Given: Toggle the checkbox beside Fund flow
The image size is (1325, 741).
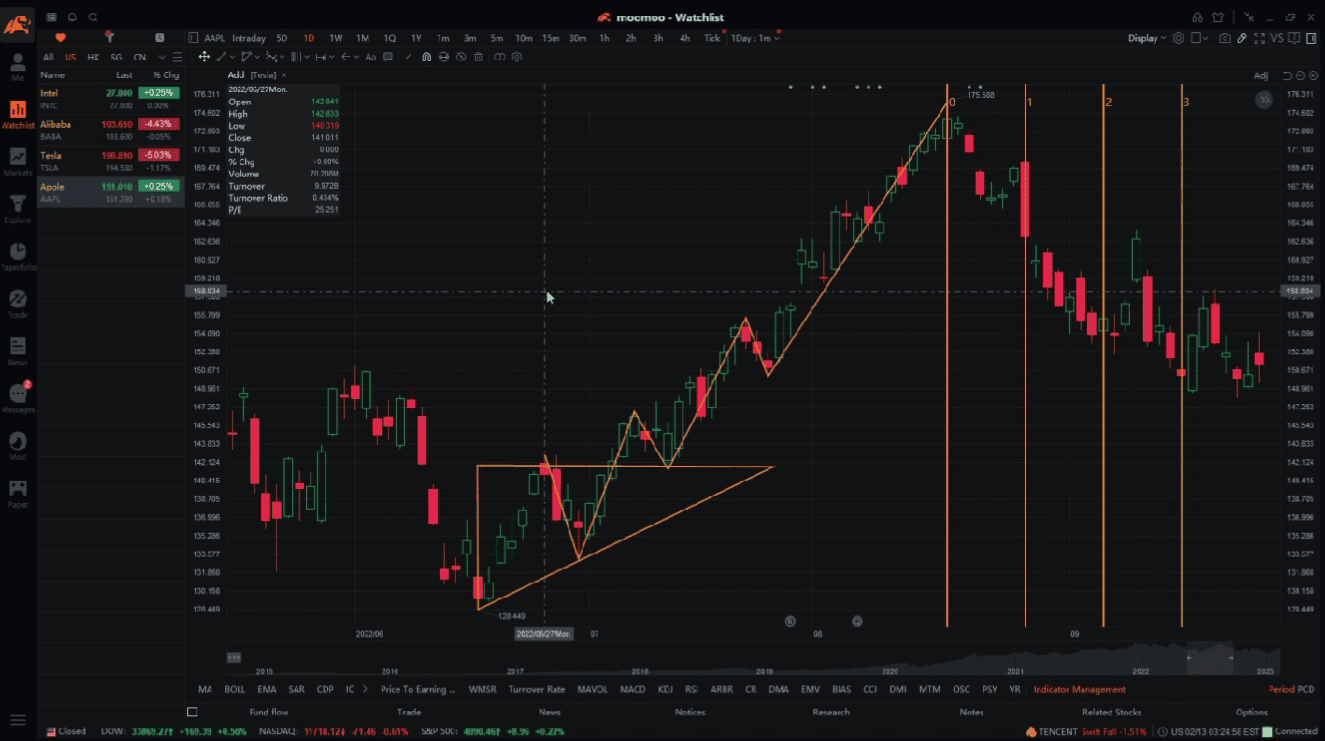Looking at the screenshot, I should (193, 712).
